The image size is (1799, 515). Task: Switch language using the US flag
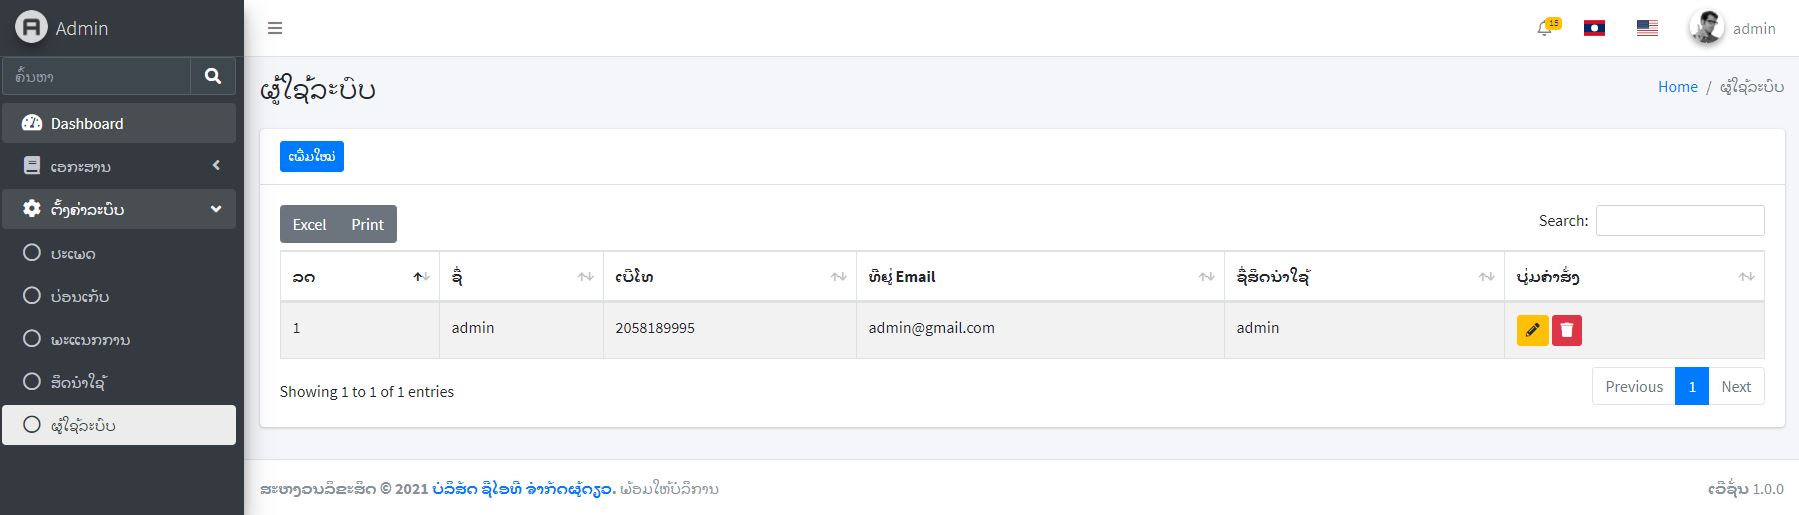1647,28
